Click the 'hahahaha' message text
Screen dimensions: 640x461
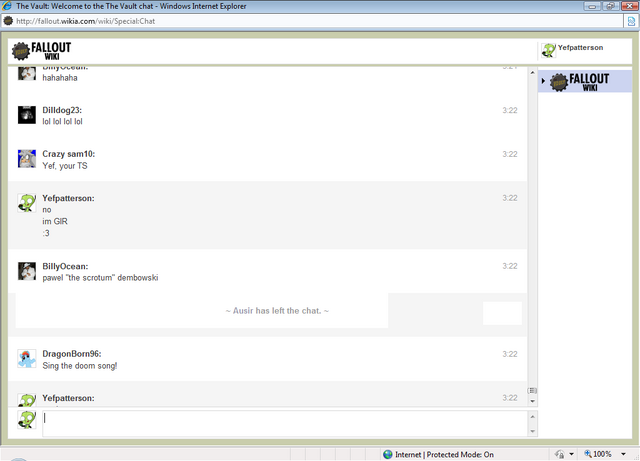tap(60, 78)
